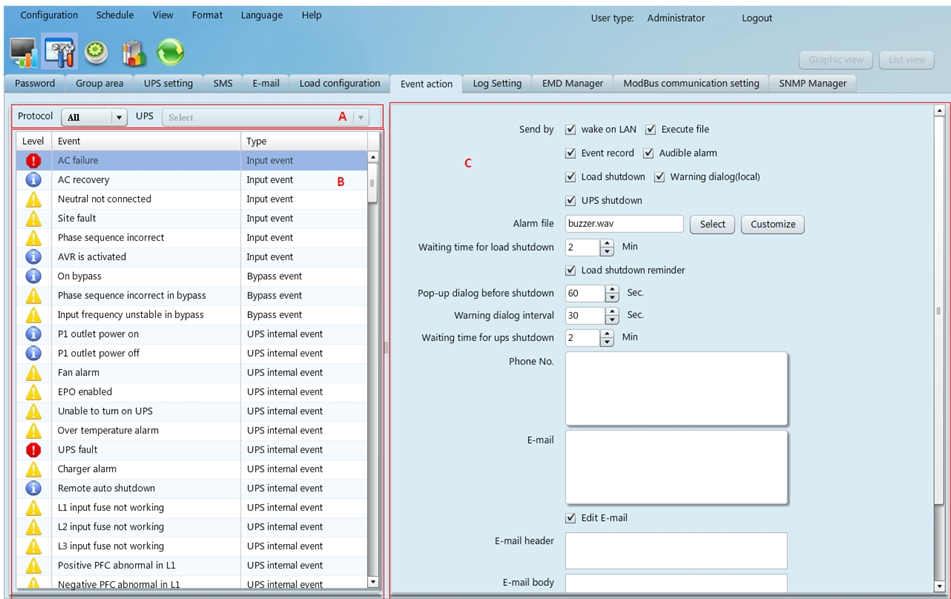The image size is (951, 599).
Task: Open the Language menu
Action: (x=261, y=15)
